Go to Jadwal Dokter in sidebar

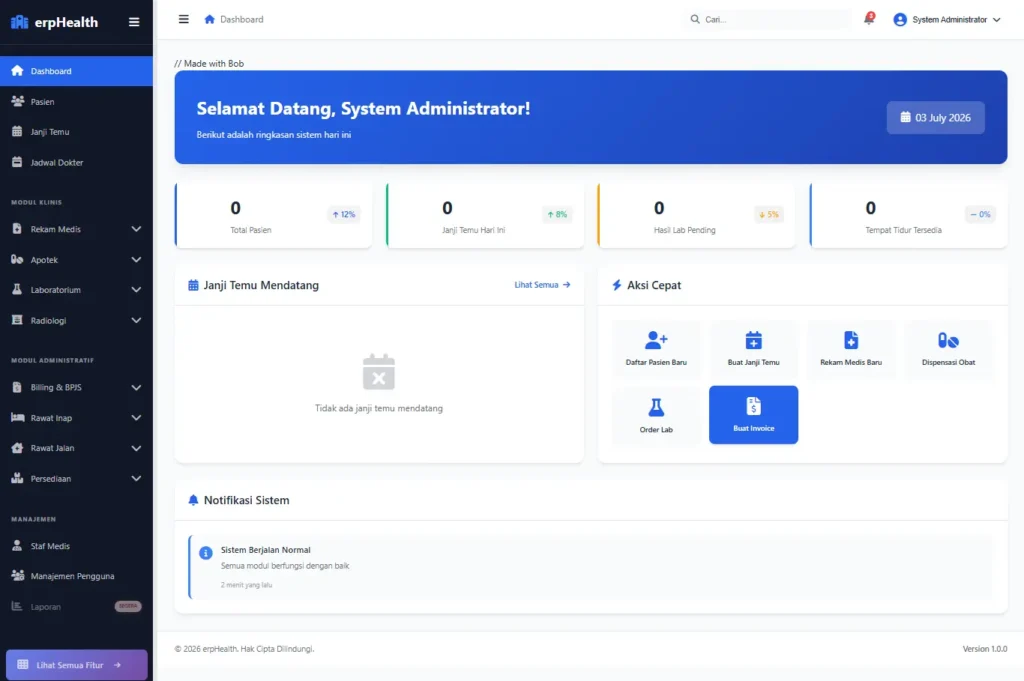tap(76, 162)
